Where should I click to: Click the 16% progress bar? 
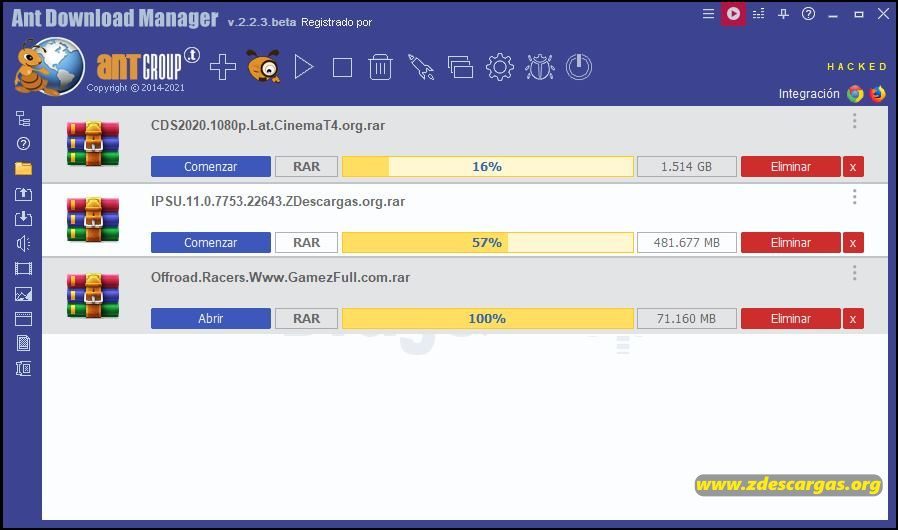488,167
